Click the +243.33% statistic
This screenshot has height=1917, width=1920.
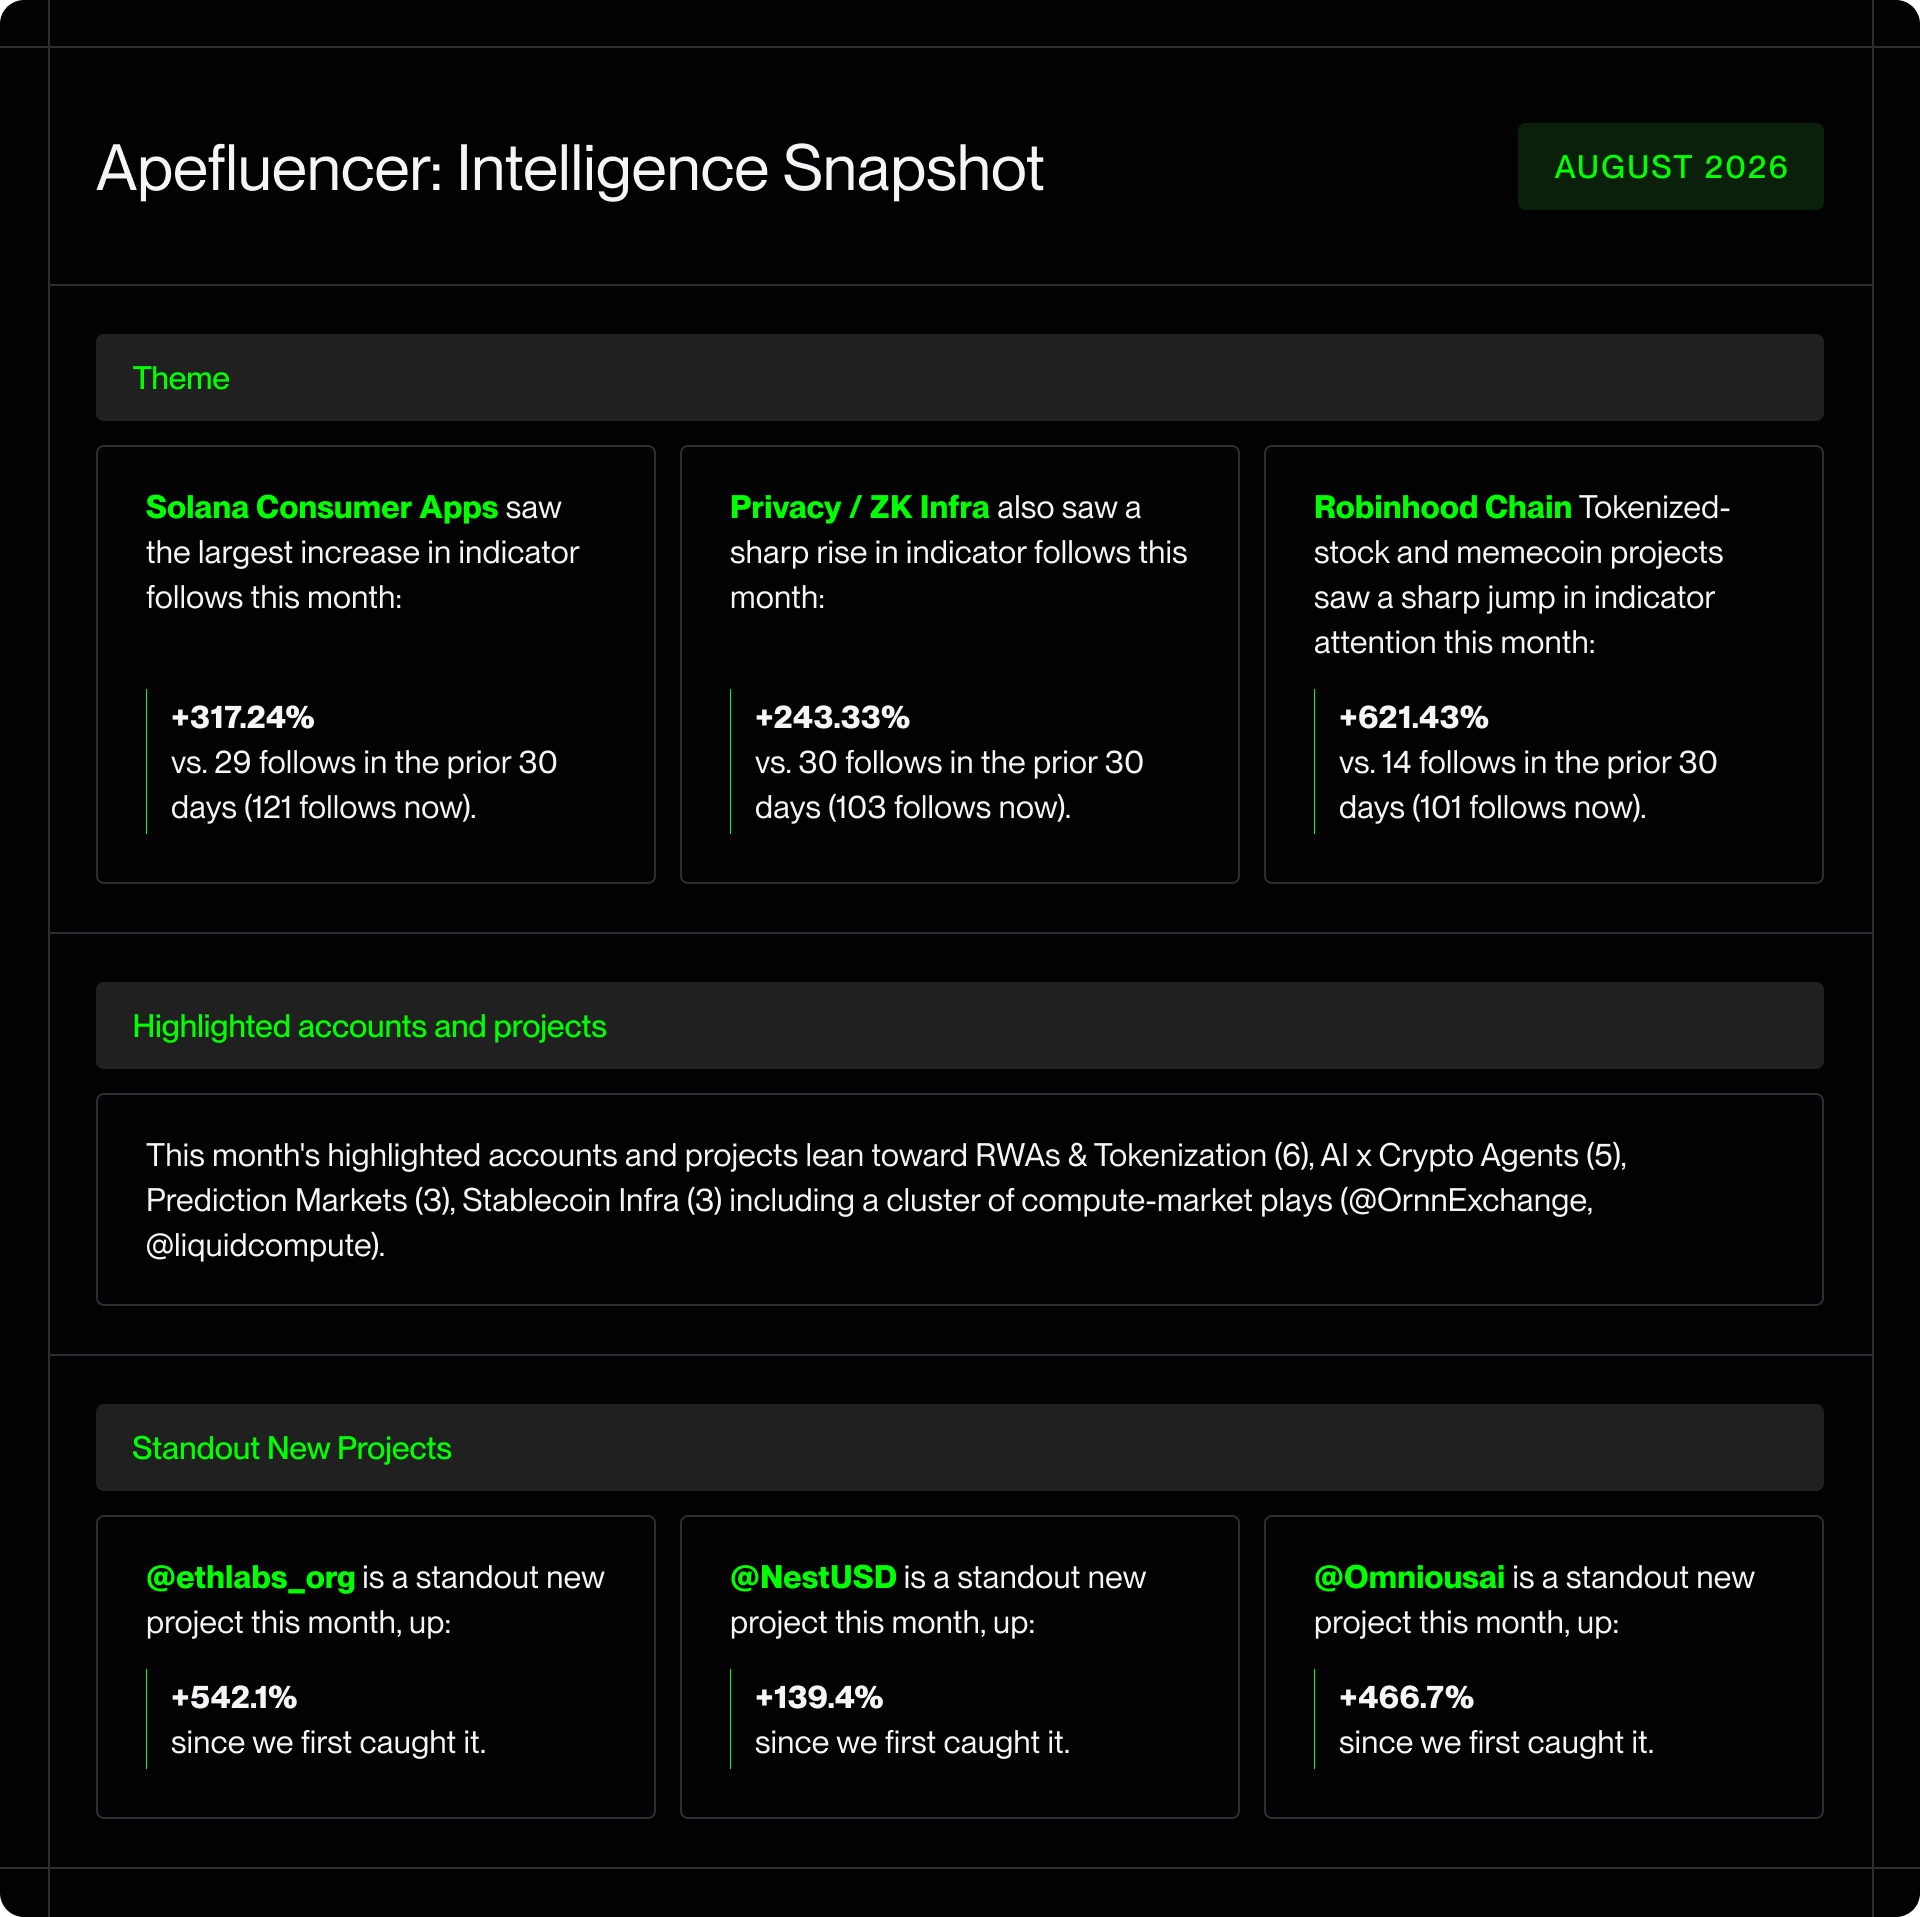832,717
